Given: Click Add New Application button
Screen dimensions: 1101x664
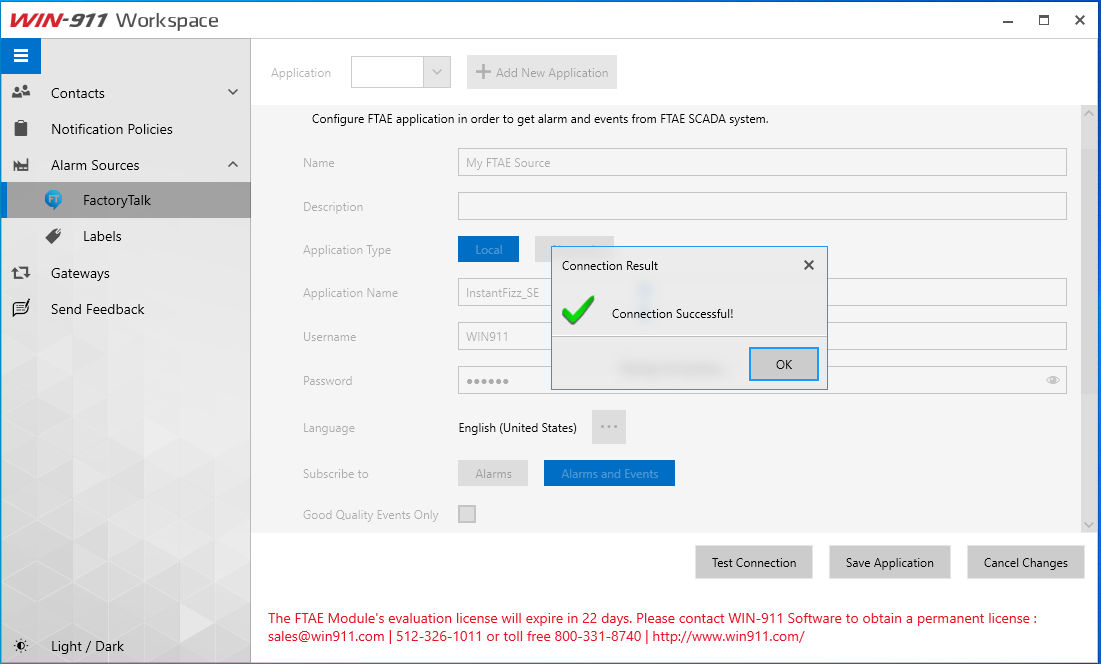Looking at the screenshot, I should pyautogui.click(x=541, y=72).
